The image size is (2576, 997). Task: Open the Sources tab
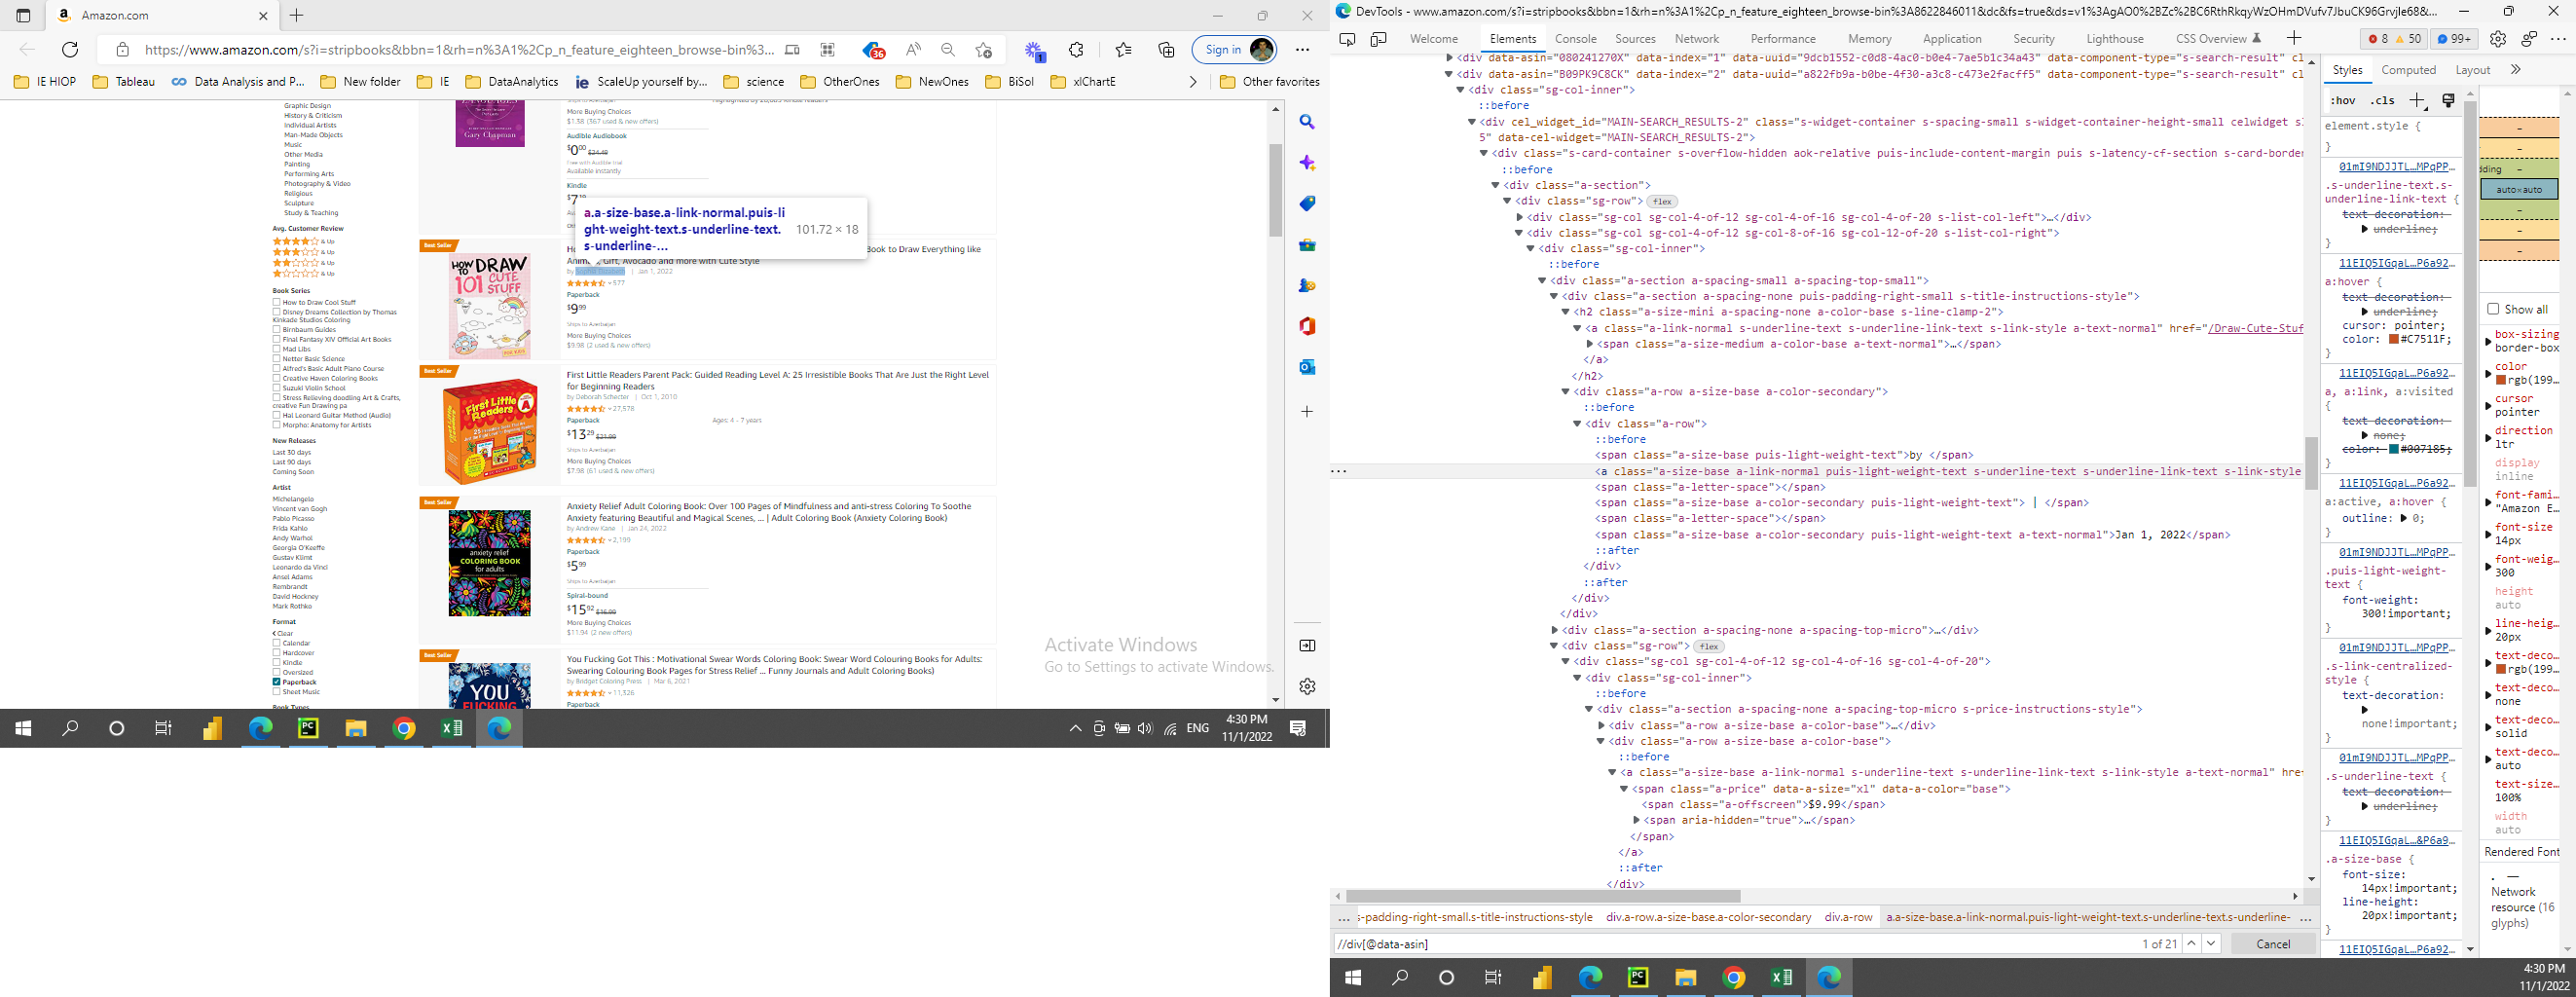(1635, 39)
